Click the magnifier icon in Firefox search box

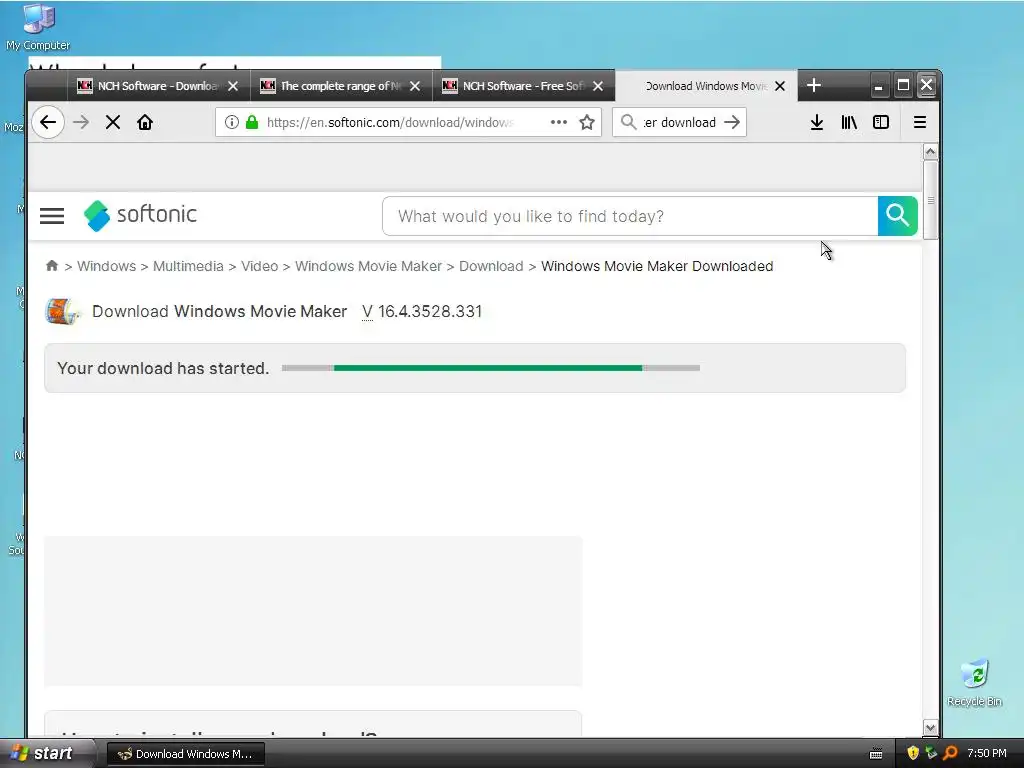(628, 122)
